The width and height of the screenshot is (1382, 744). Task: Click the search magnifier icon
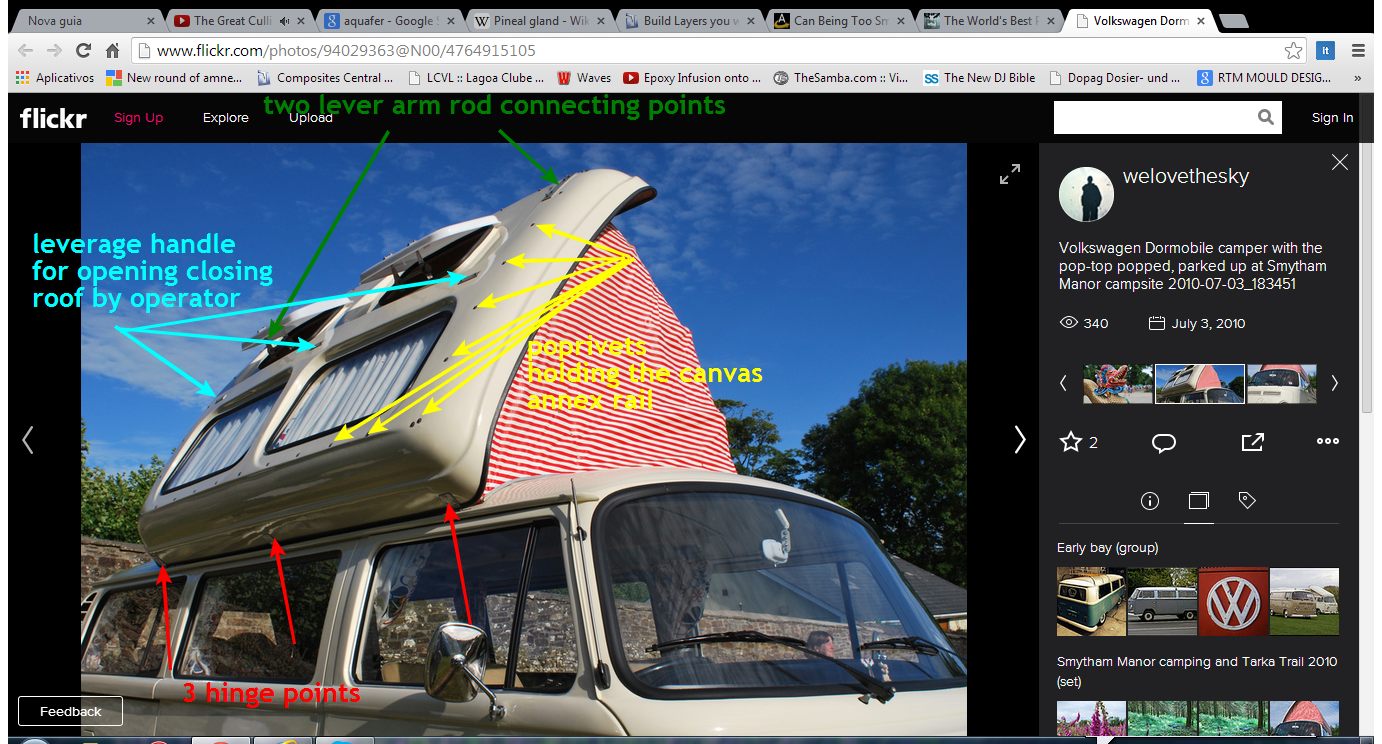point(1266,118)
